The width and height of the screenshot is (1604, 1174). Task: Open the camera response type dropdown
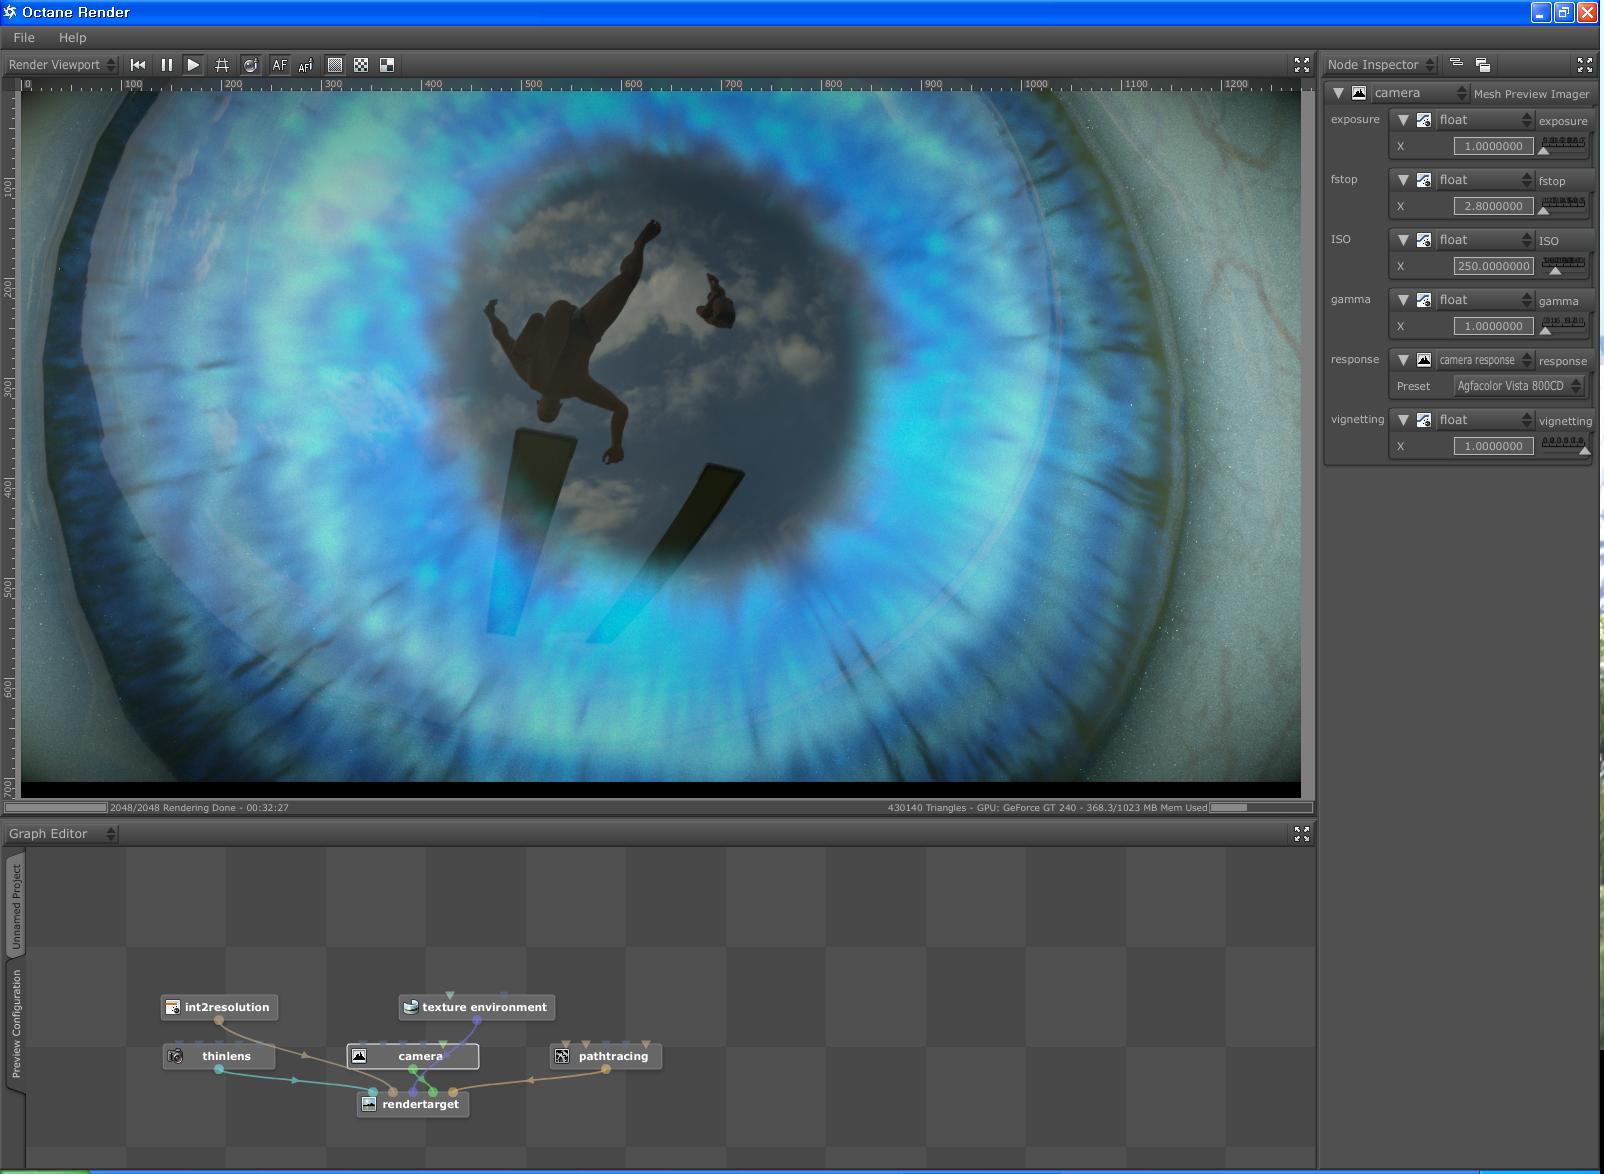[x=1484, y=360]
